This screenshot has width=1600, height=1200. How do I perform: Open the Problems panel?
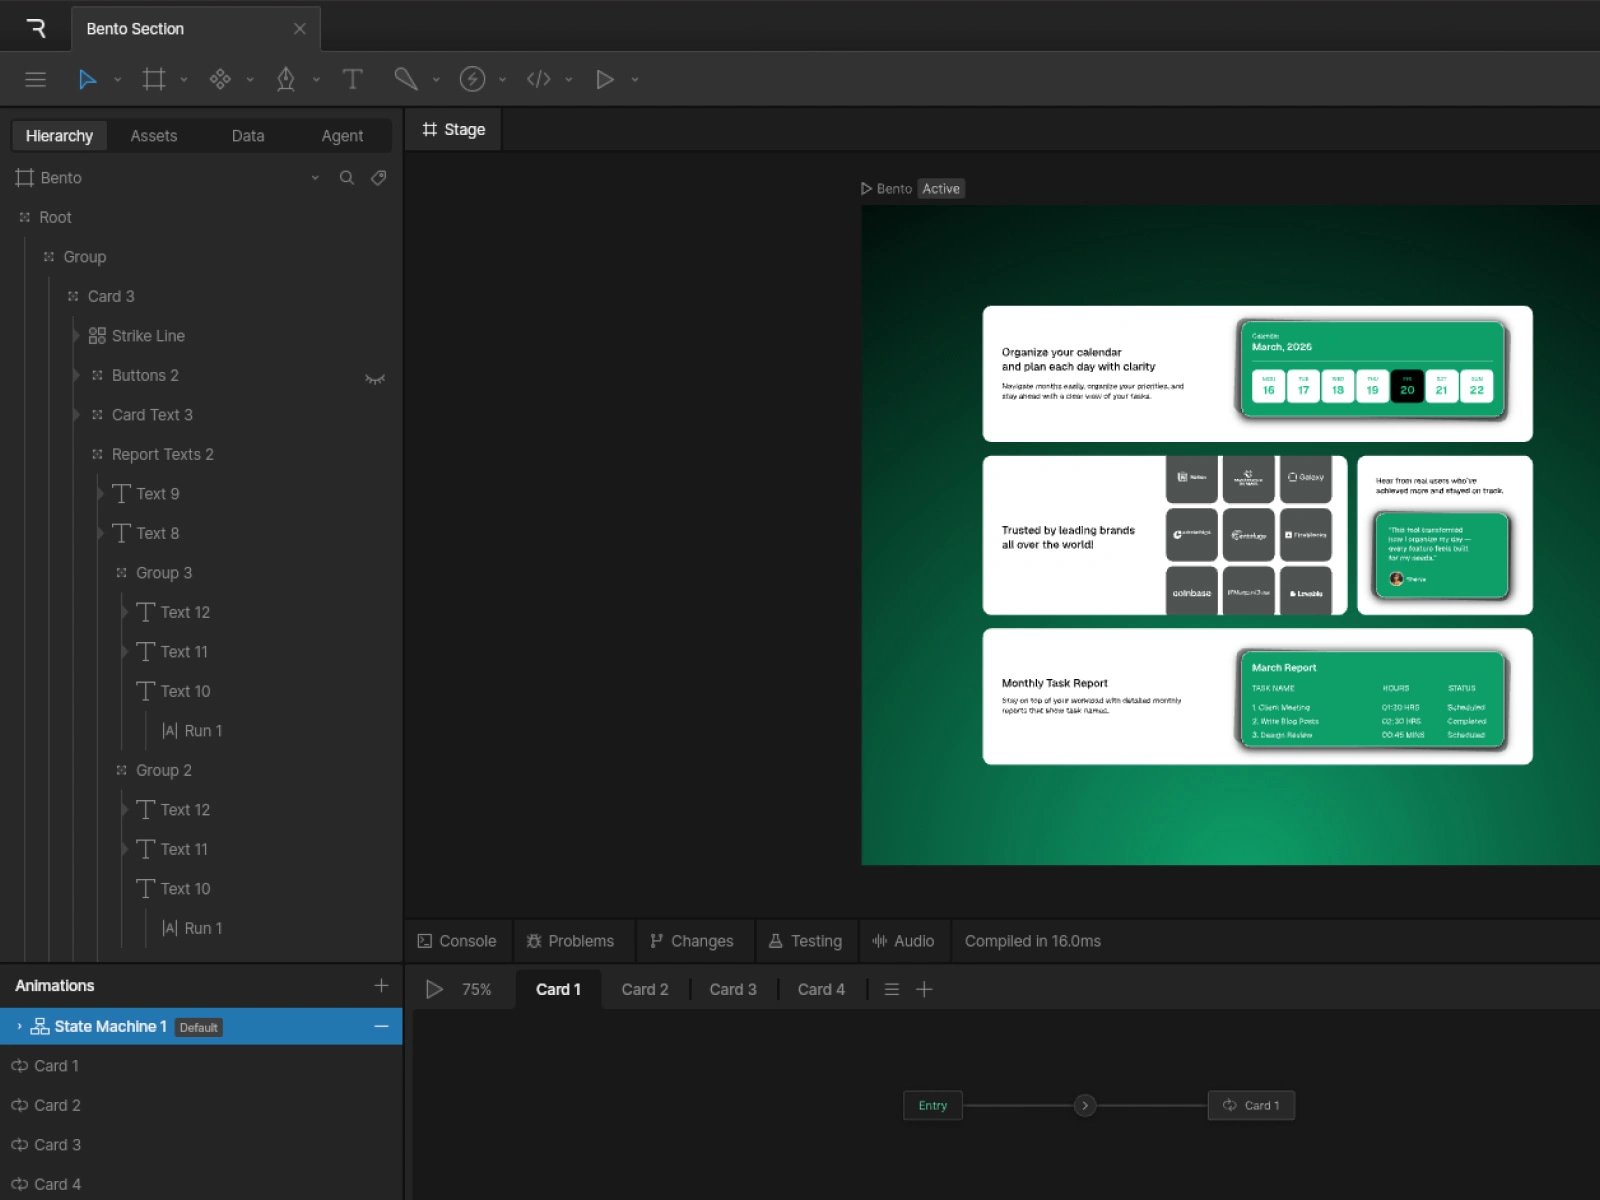point(570,941)
